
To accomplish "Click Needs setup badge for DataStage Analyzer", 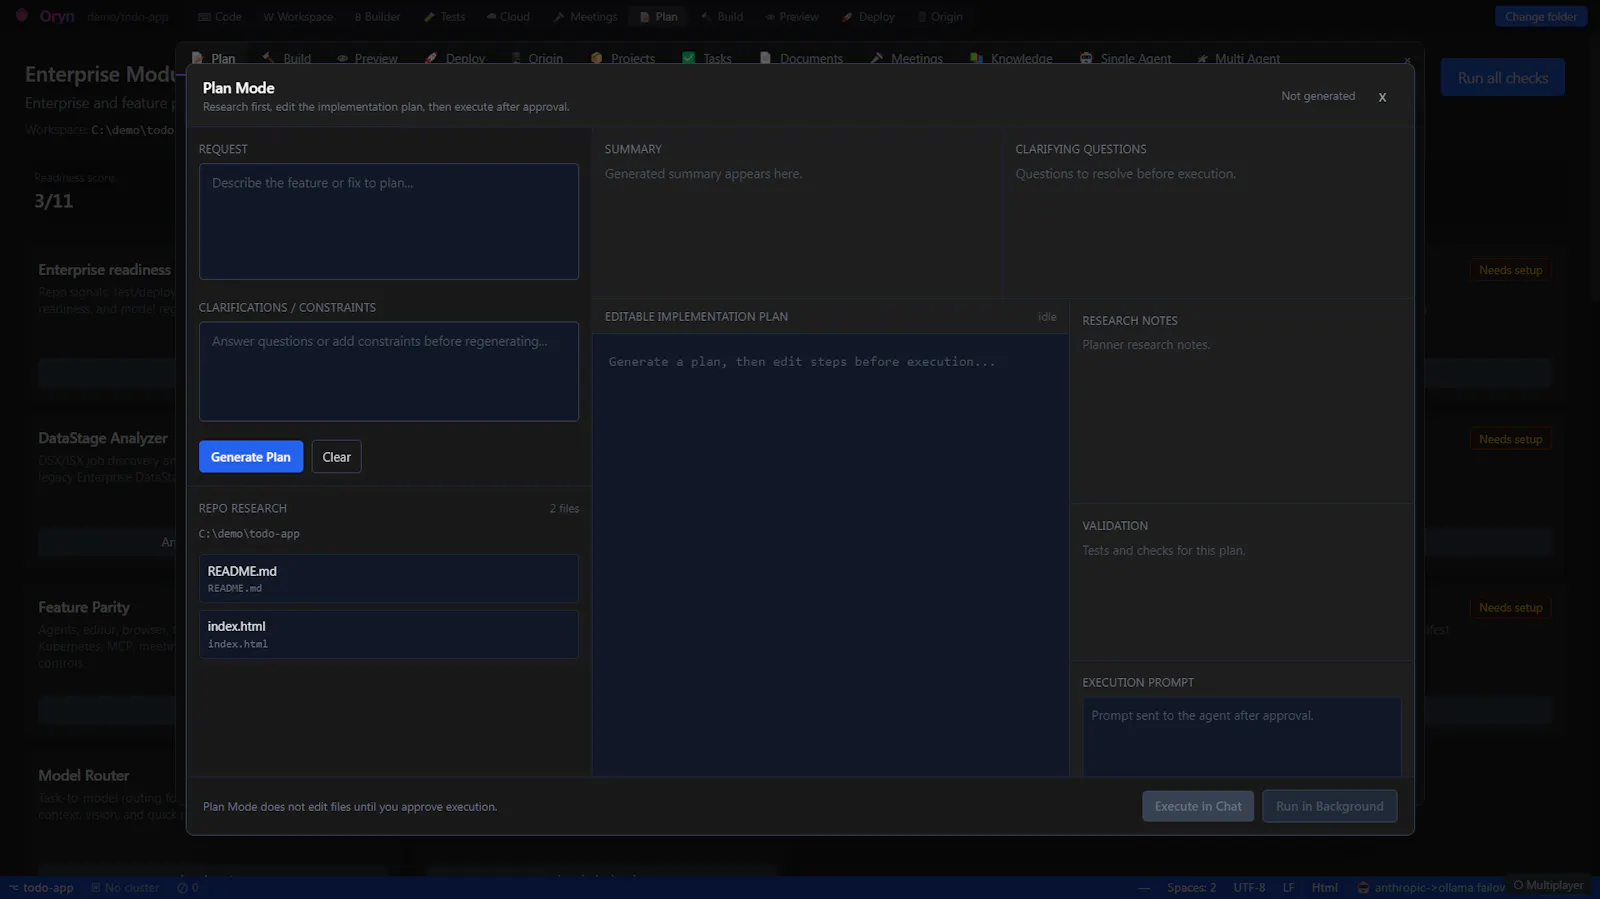I will point(1510,439).
